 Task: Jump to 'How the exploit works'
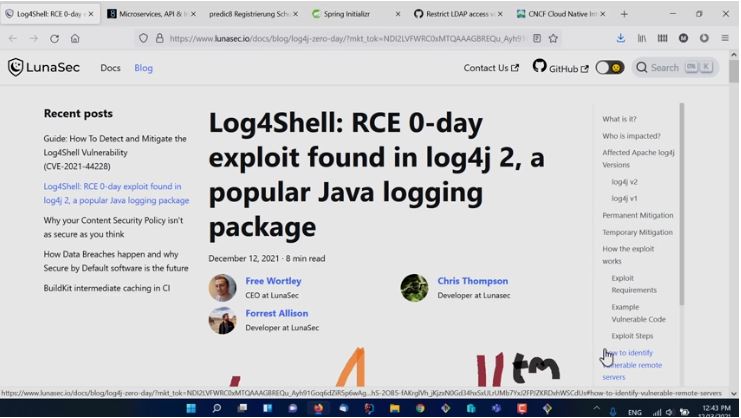[628, 255]
